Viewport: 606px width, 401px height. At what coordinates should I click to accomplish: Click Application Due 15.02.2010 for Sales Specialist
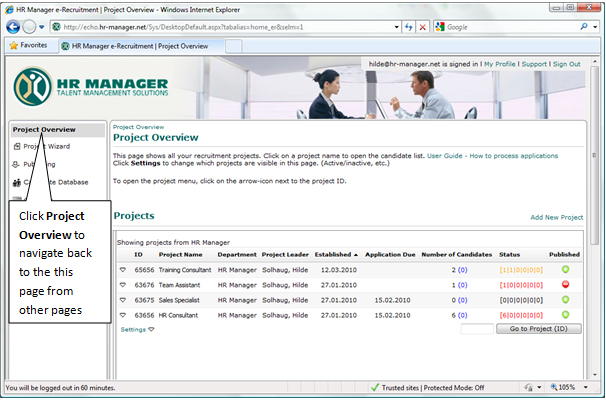[x=392, y=300]
